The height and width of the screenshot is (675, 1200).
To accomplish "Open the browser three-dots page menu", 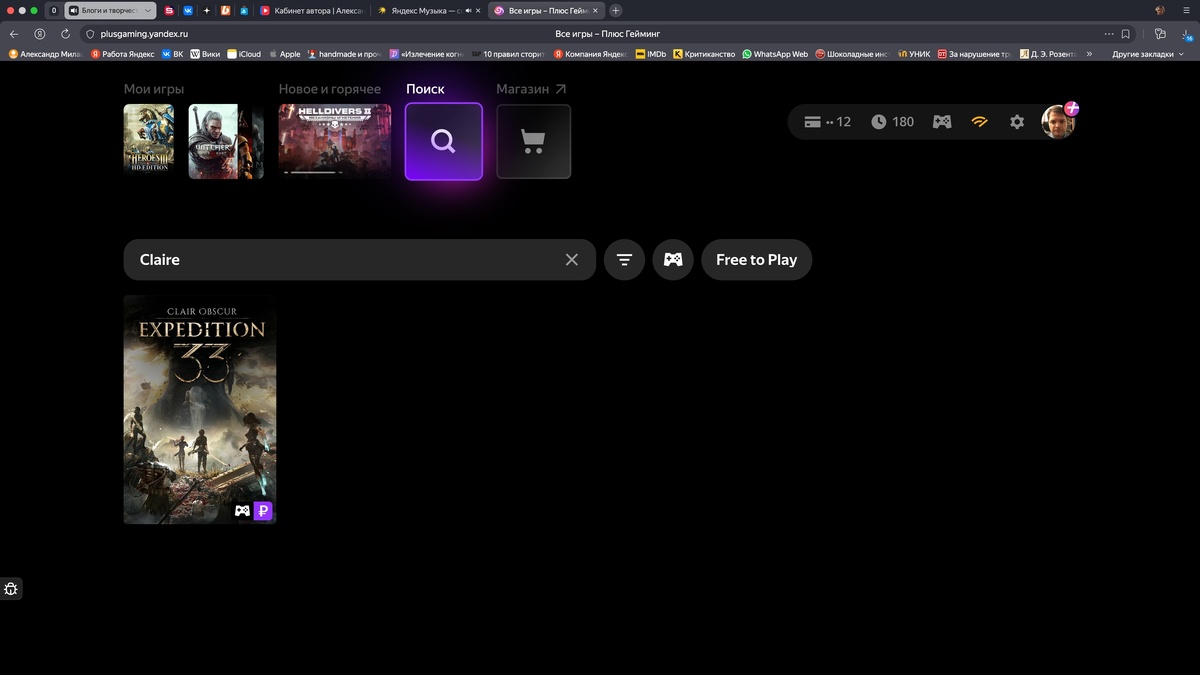I will pyautogui.click(x=1109, y=33).
